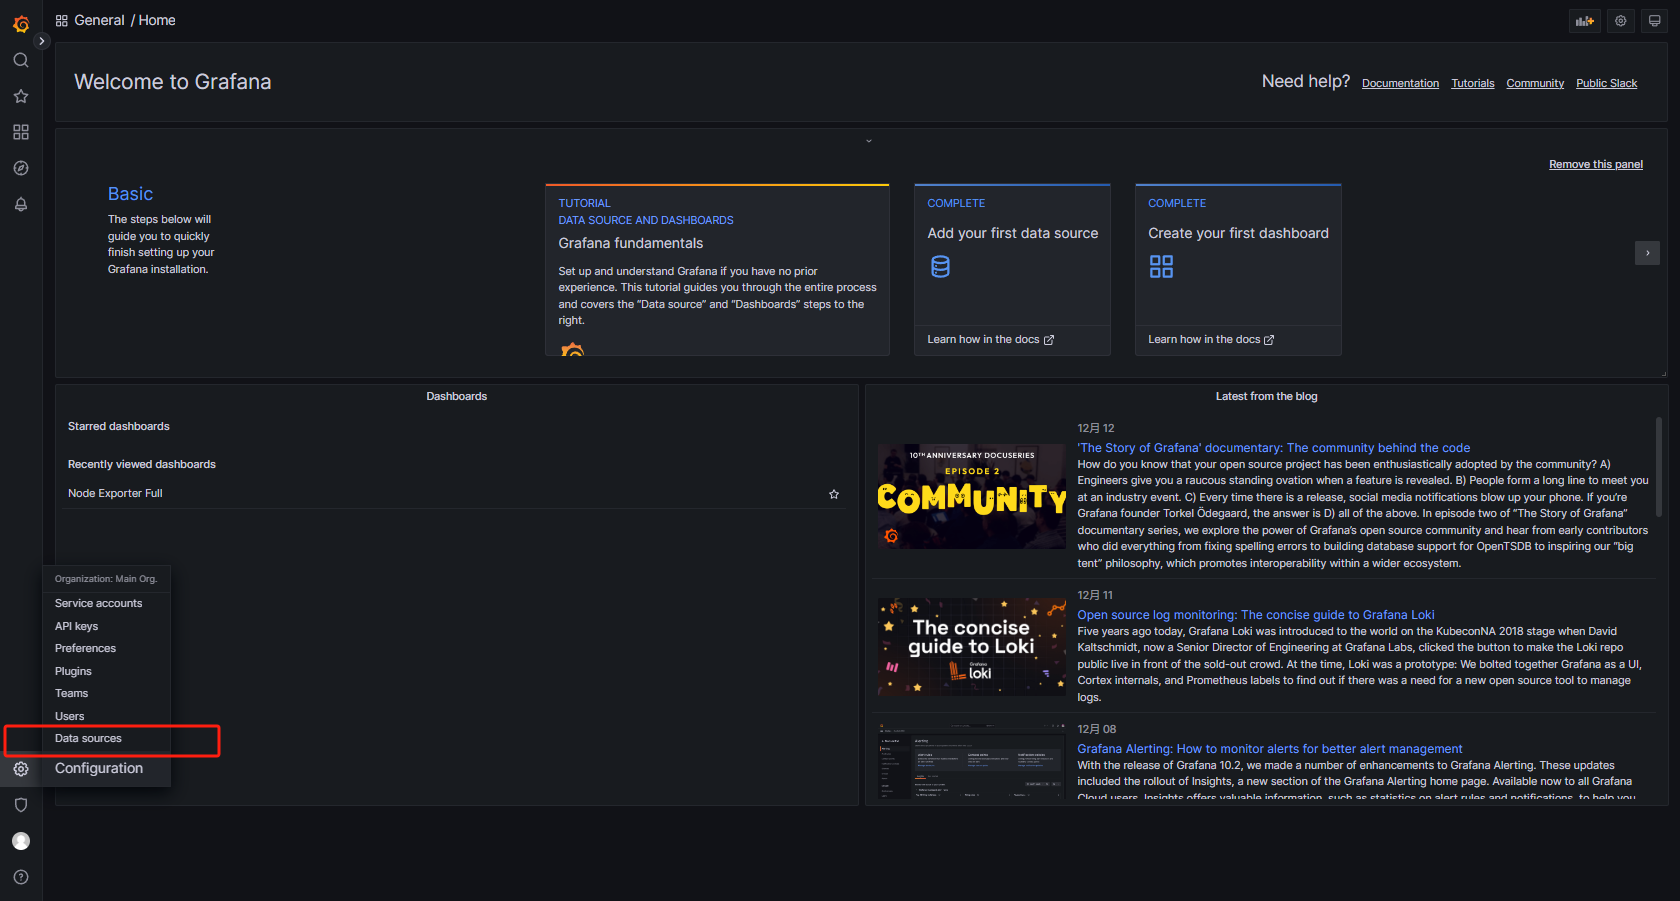Open the Node Exporter Full dashboard

pos(115,494)
